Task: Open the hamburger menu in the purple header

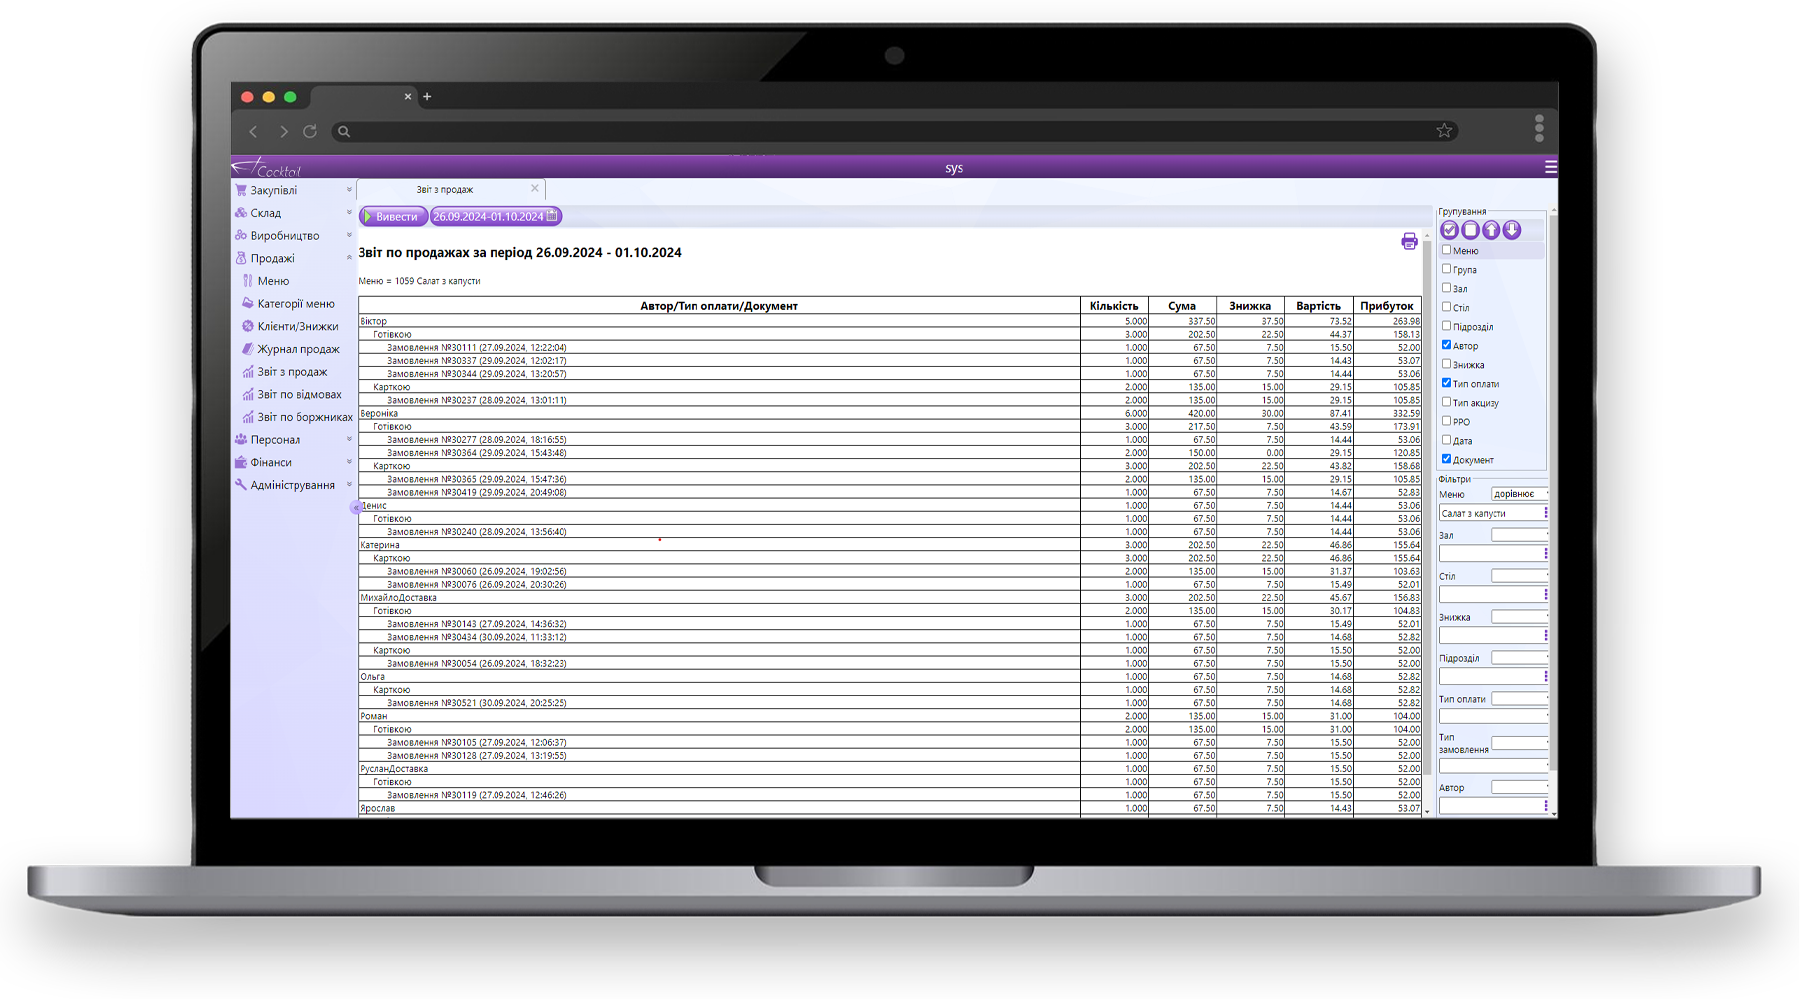Action: 1550,167
